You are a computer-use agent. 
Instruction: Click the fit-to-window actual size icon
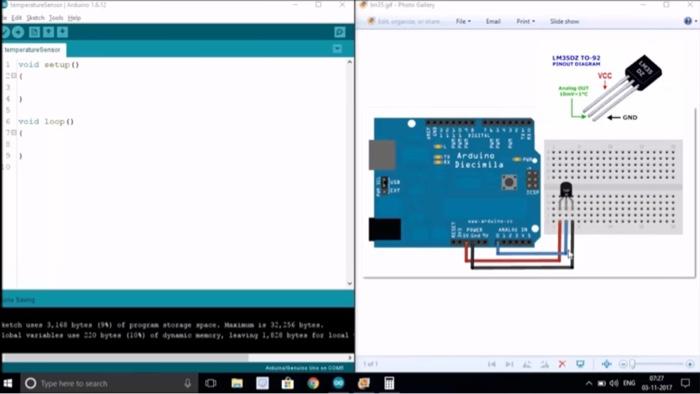606,364
